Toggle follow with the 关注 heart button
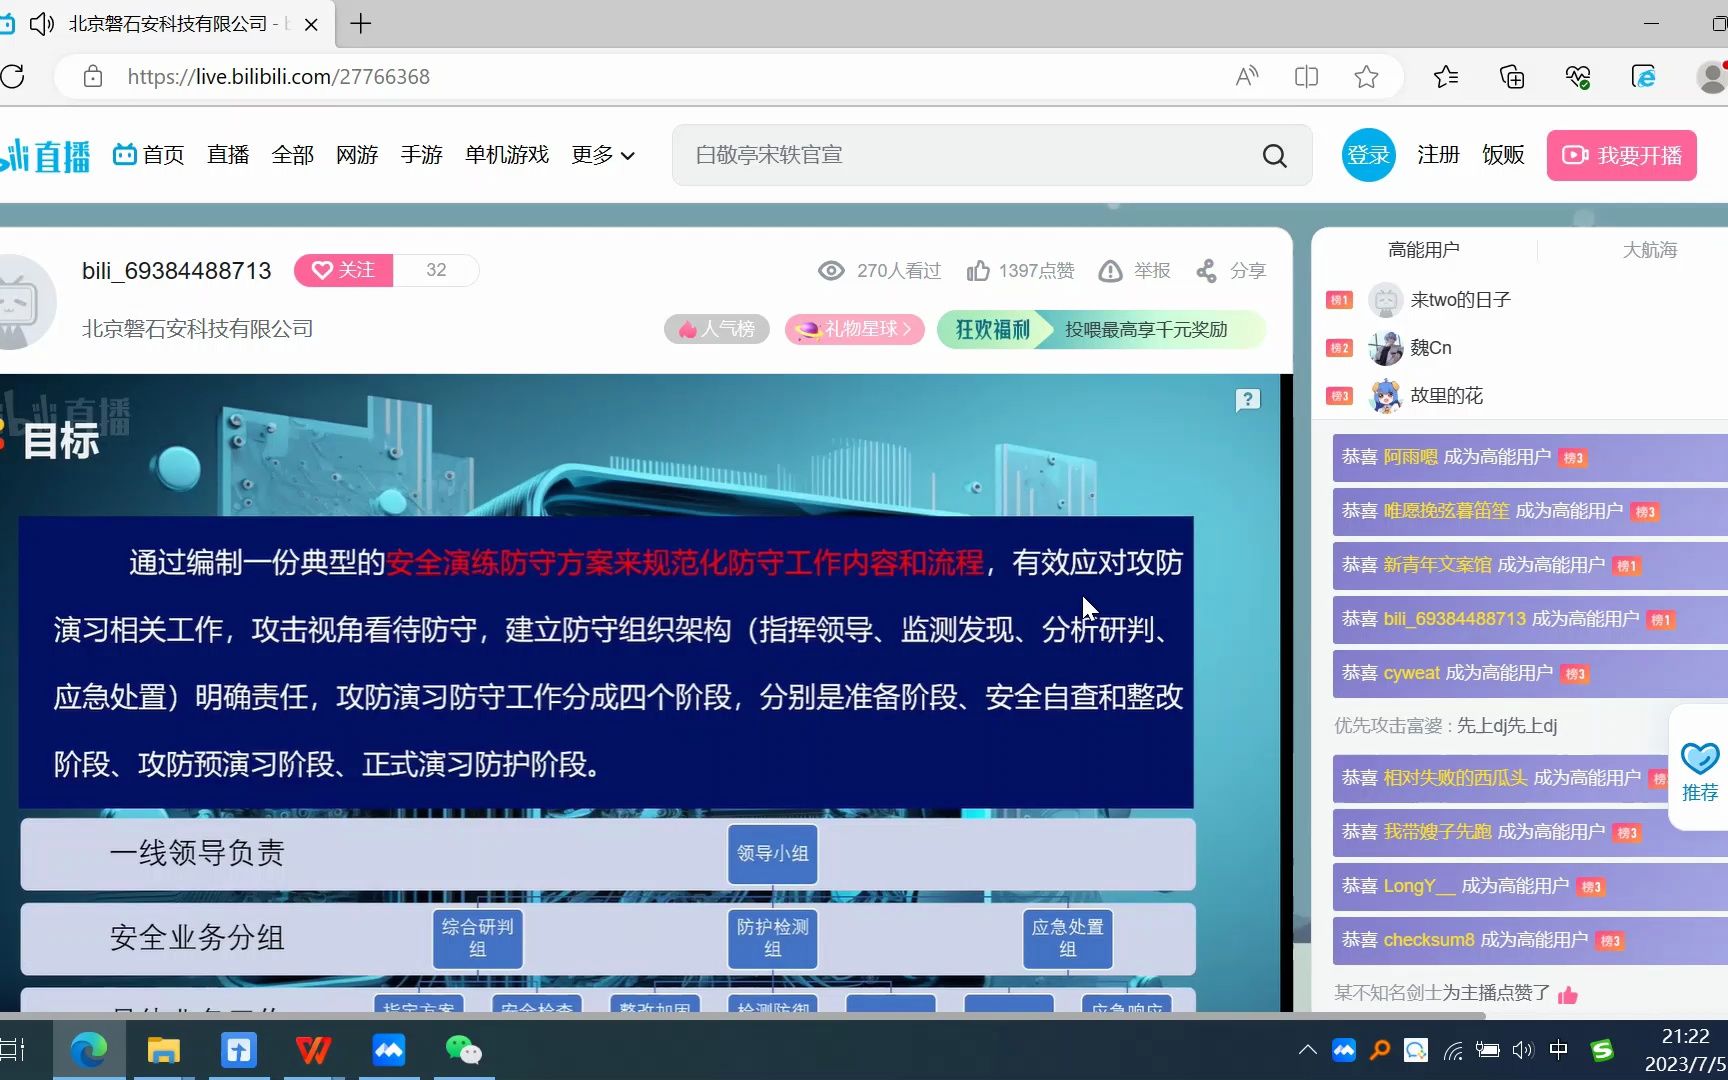This screenshot has height=1080, width=1728. [342, 269]
